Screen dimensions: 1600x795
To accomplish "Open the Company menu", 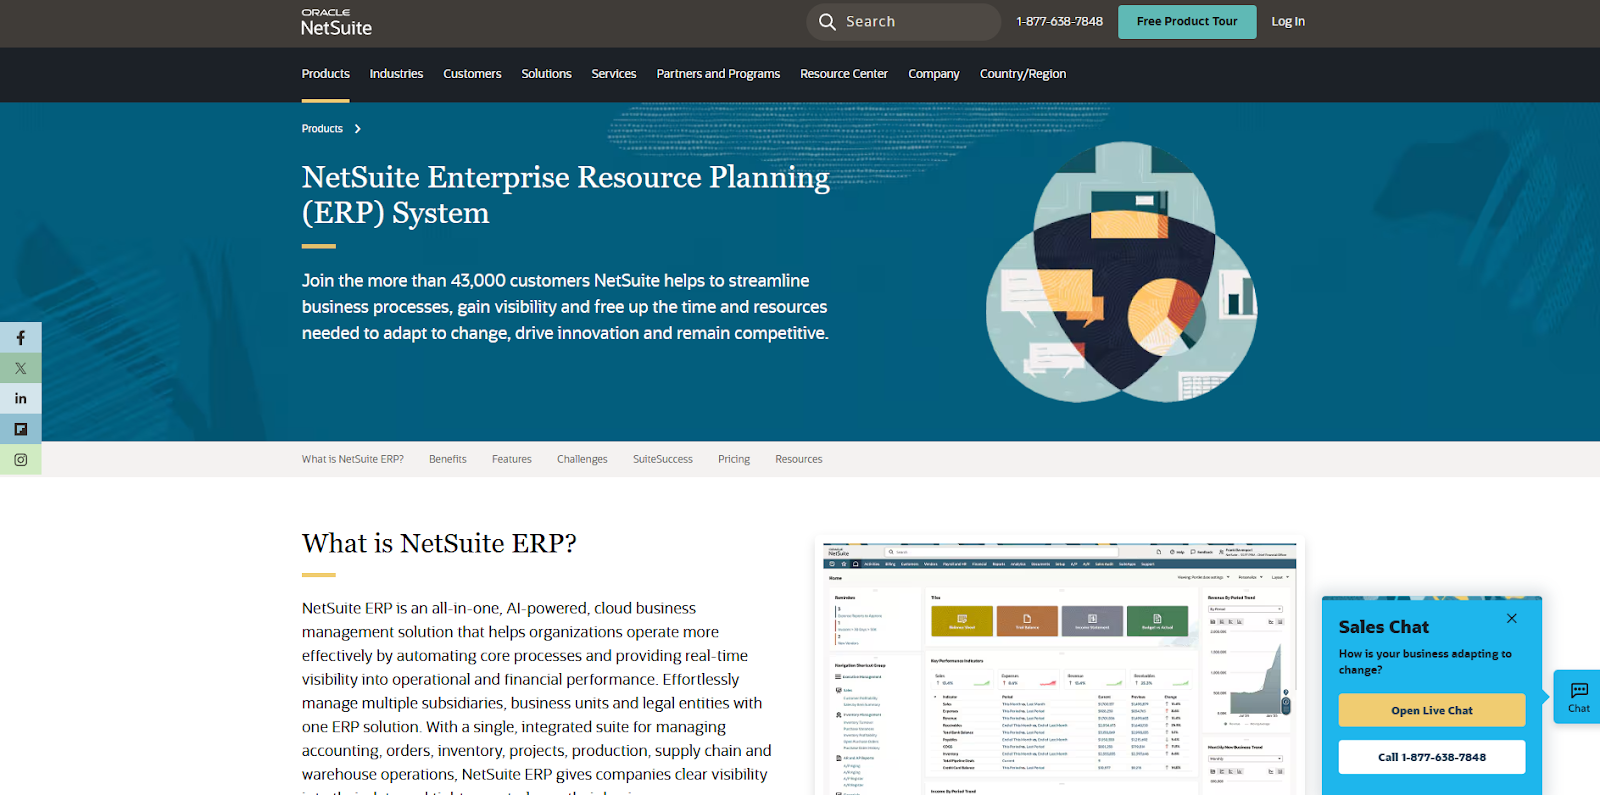I will (934, 74).
